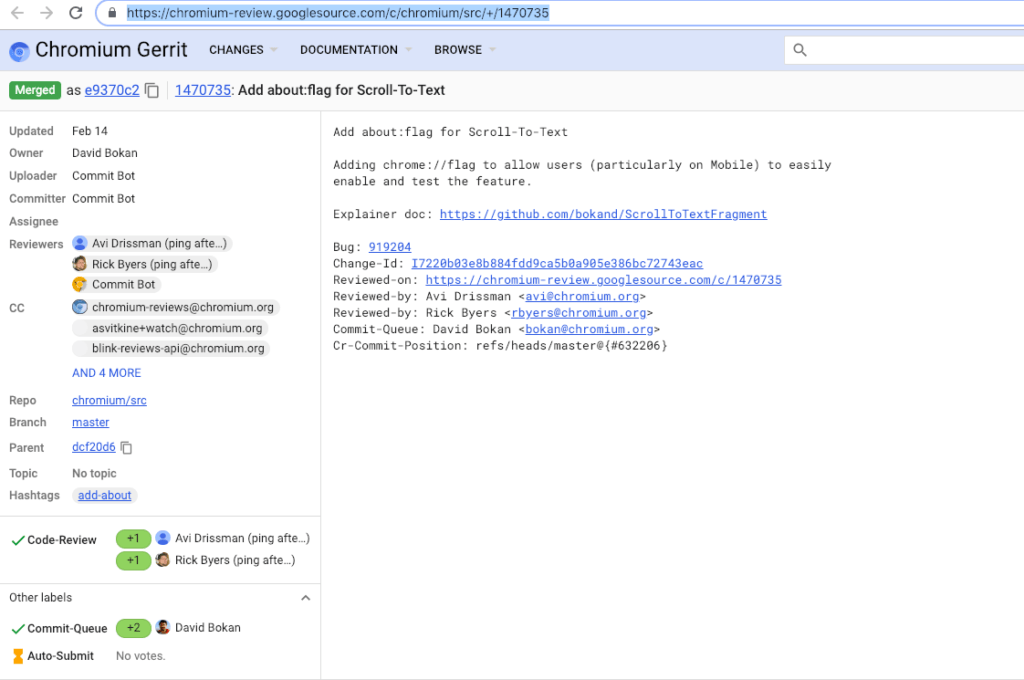
Task: Open the CHANGES dropdown menu
Action: (x=242, y=50)
